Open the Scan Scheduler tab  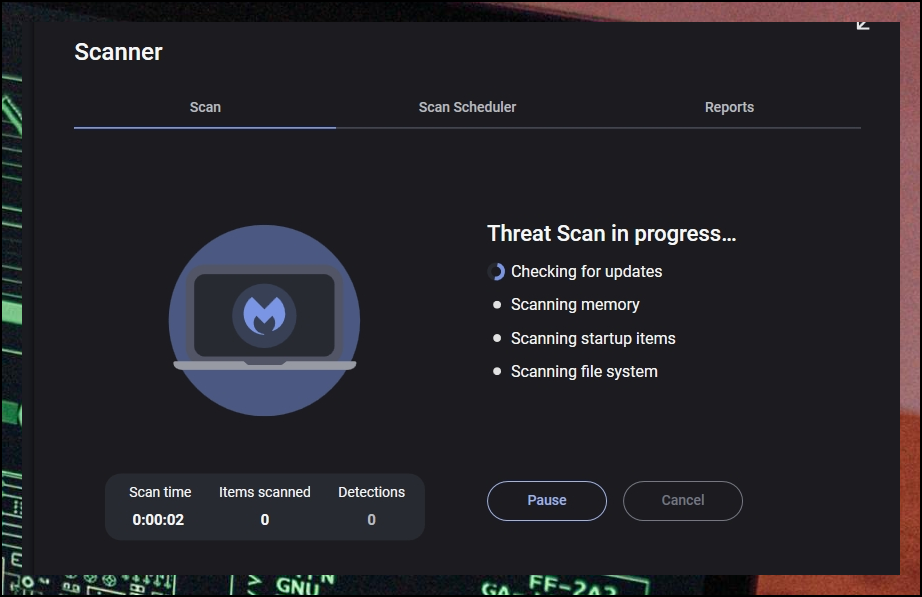(467, 107)
